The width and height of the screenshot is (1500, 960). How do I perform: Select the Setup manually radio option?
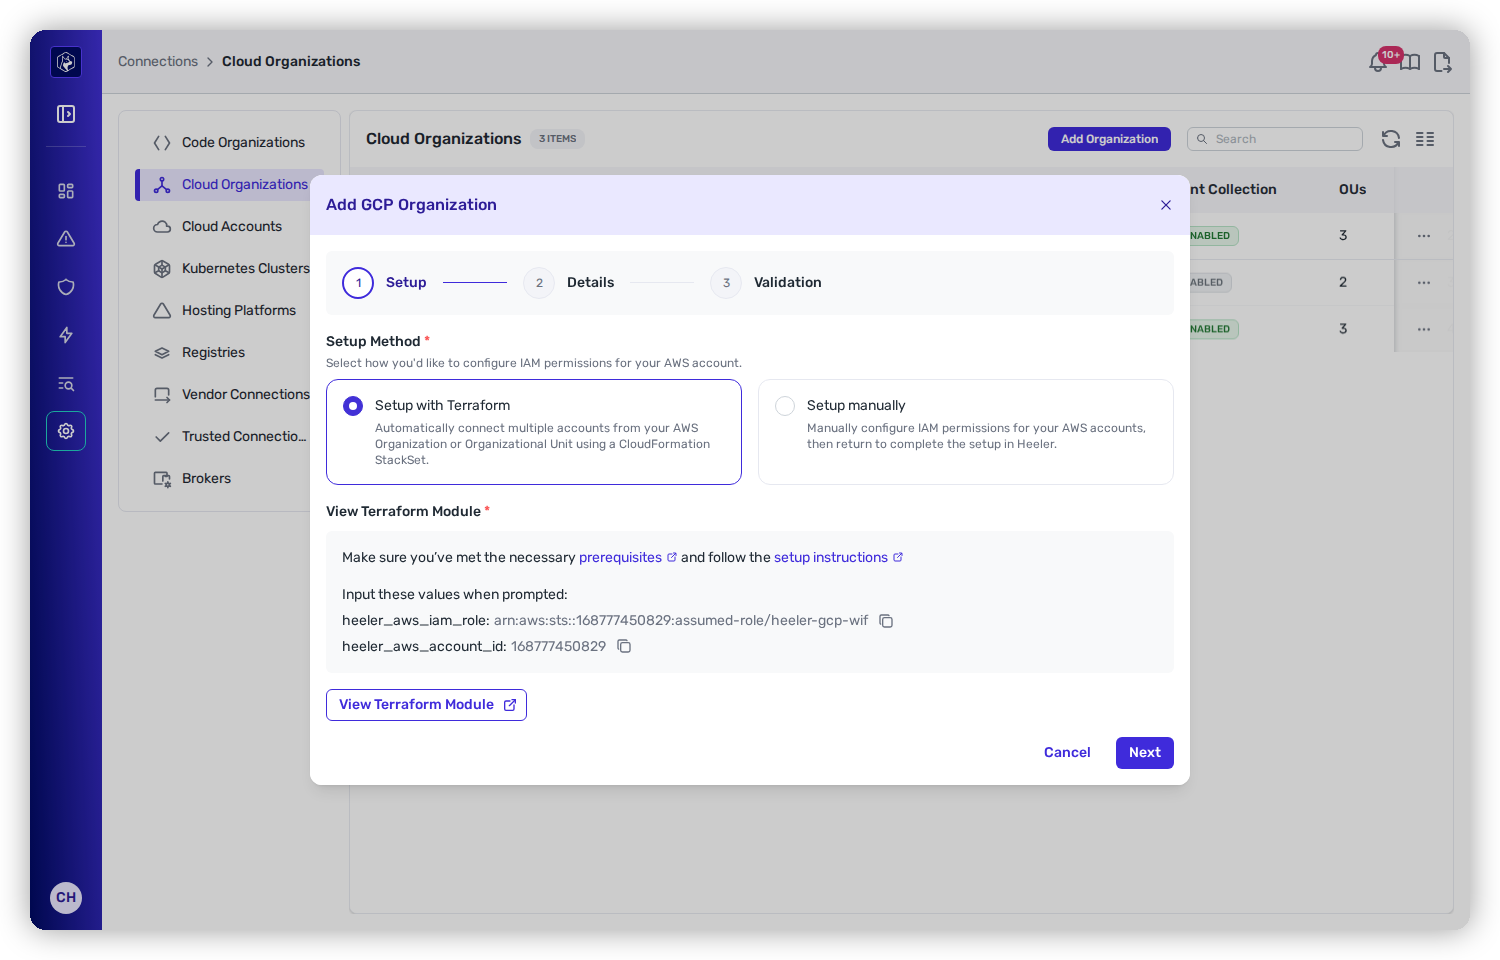click(785, 406)
